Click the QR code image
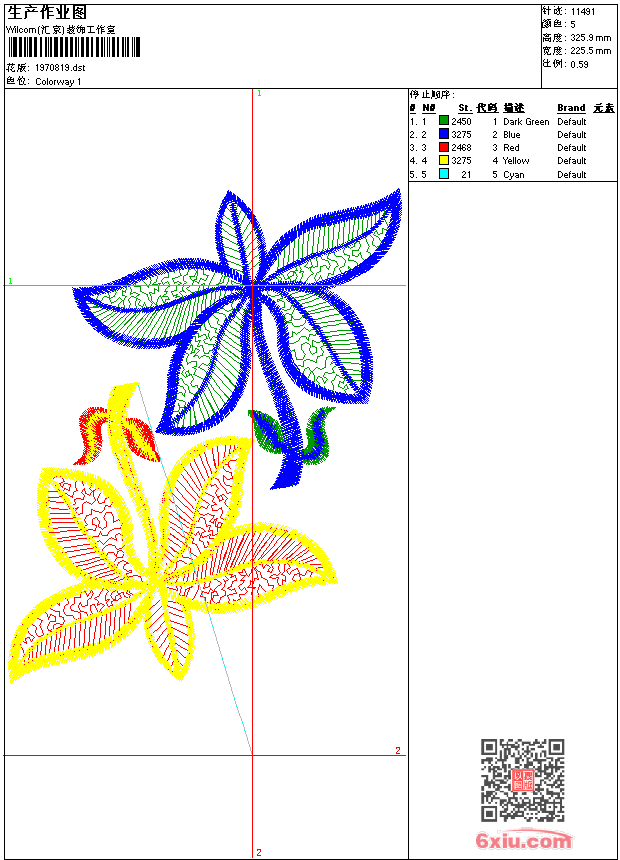The height and width of the screenshot is (860, 620). click(523, 780)
